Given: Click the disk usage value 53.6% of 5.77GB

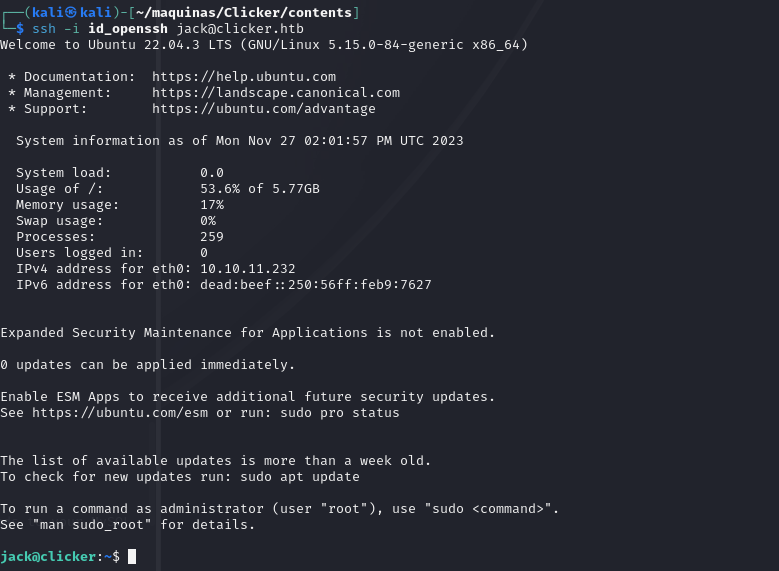Looking at the screenshot, I should 260,189.
